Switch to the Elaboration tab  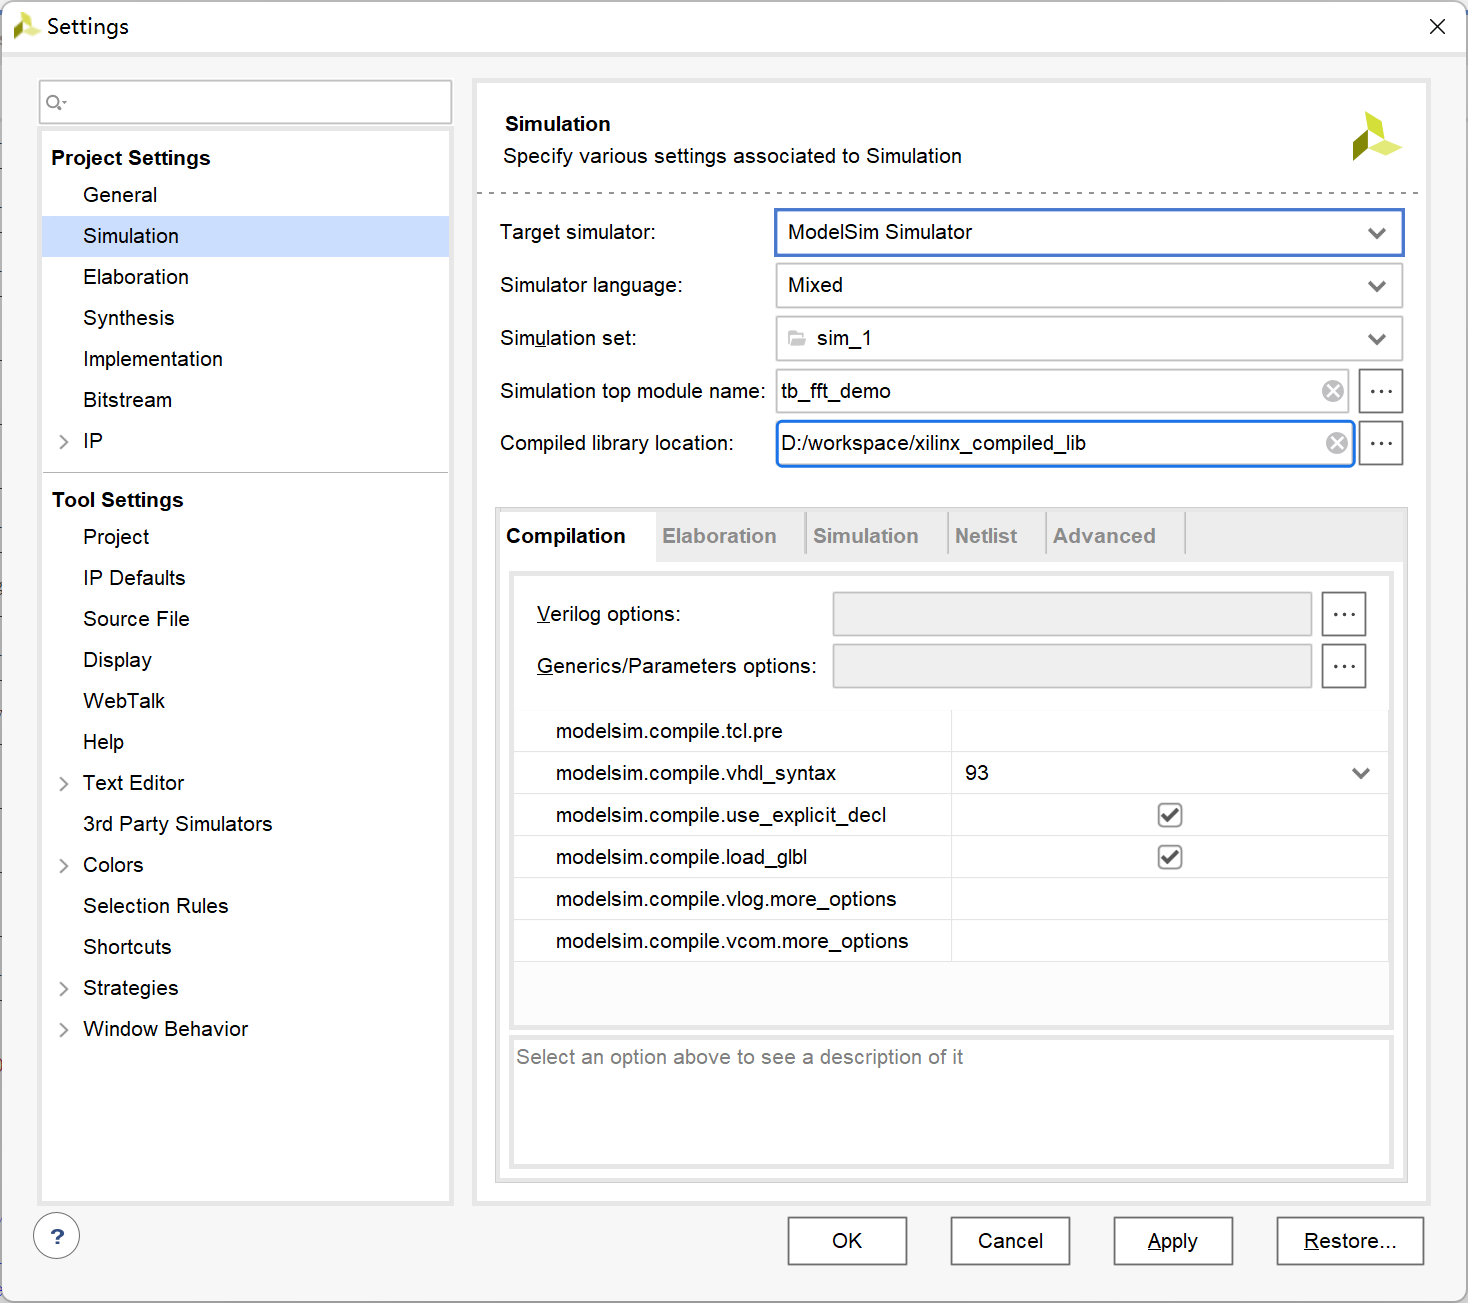point(730,536)
